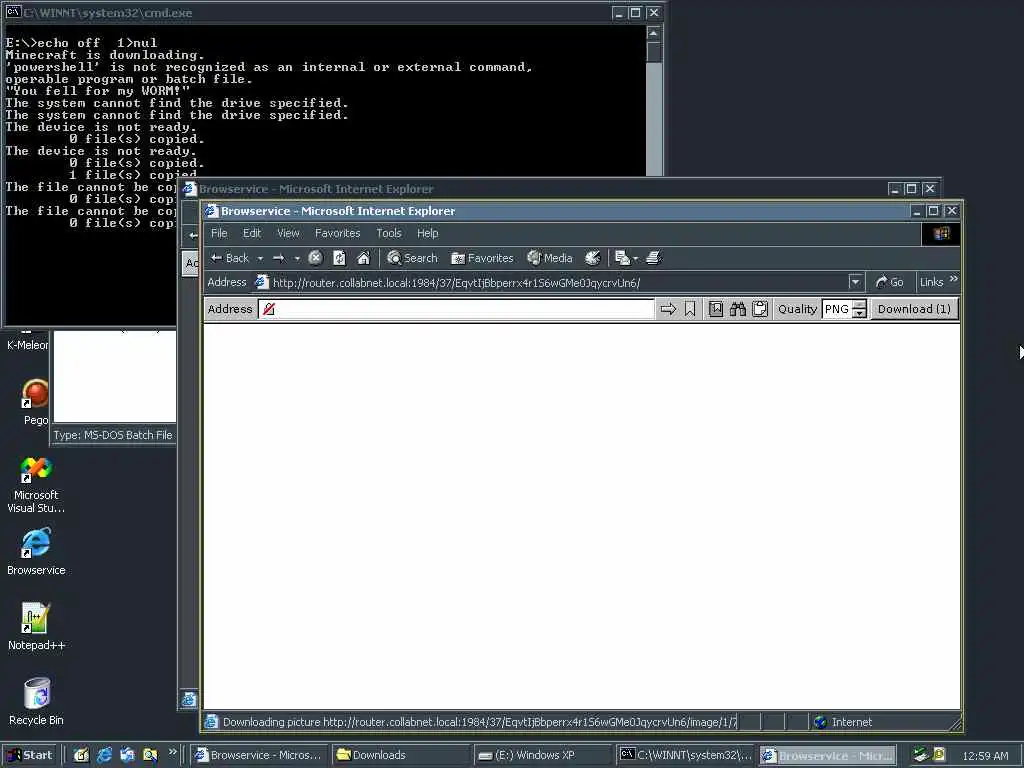
Task: Open the Favorites toolbar button
Action: point(482,258)
